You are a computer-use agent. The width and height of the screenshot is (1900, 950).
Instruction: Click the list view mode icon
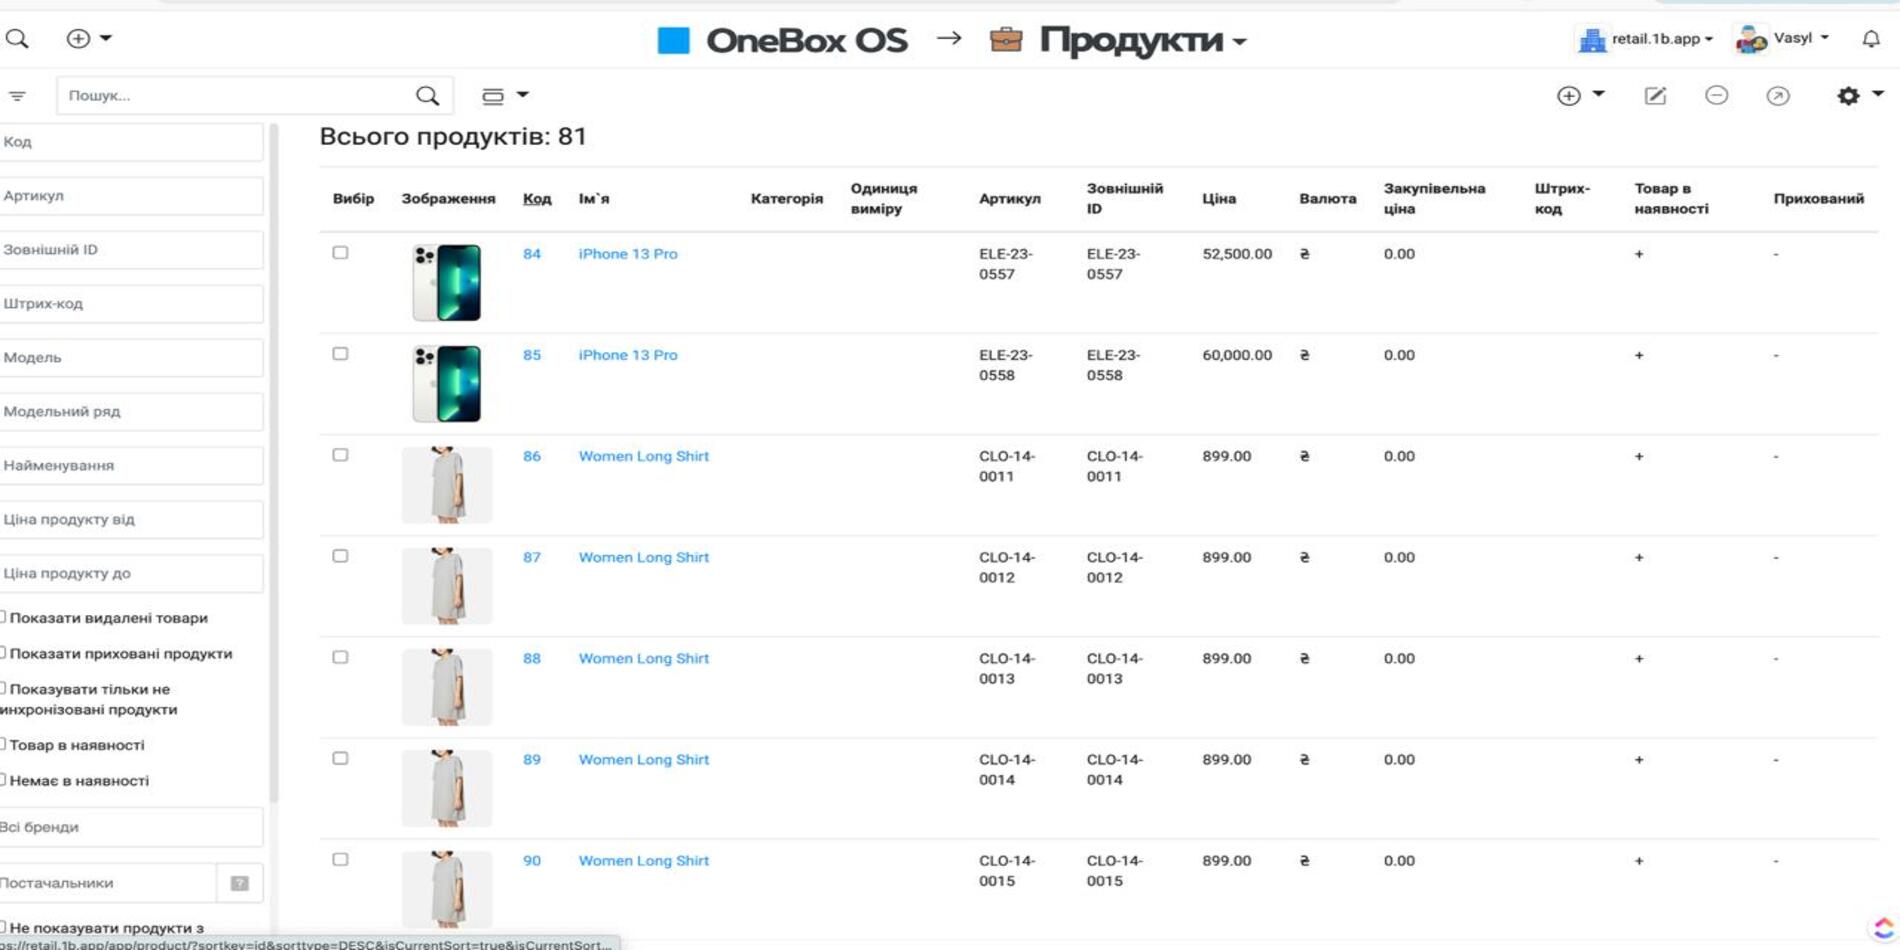click(x=493, y=96)
